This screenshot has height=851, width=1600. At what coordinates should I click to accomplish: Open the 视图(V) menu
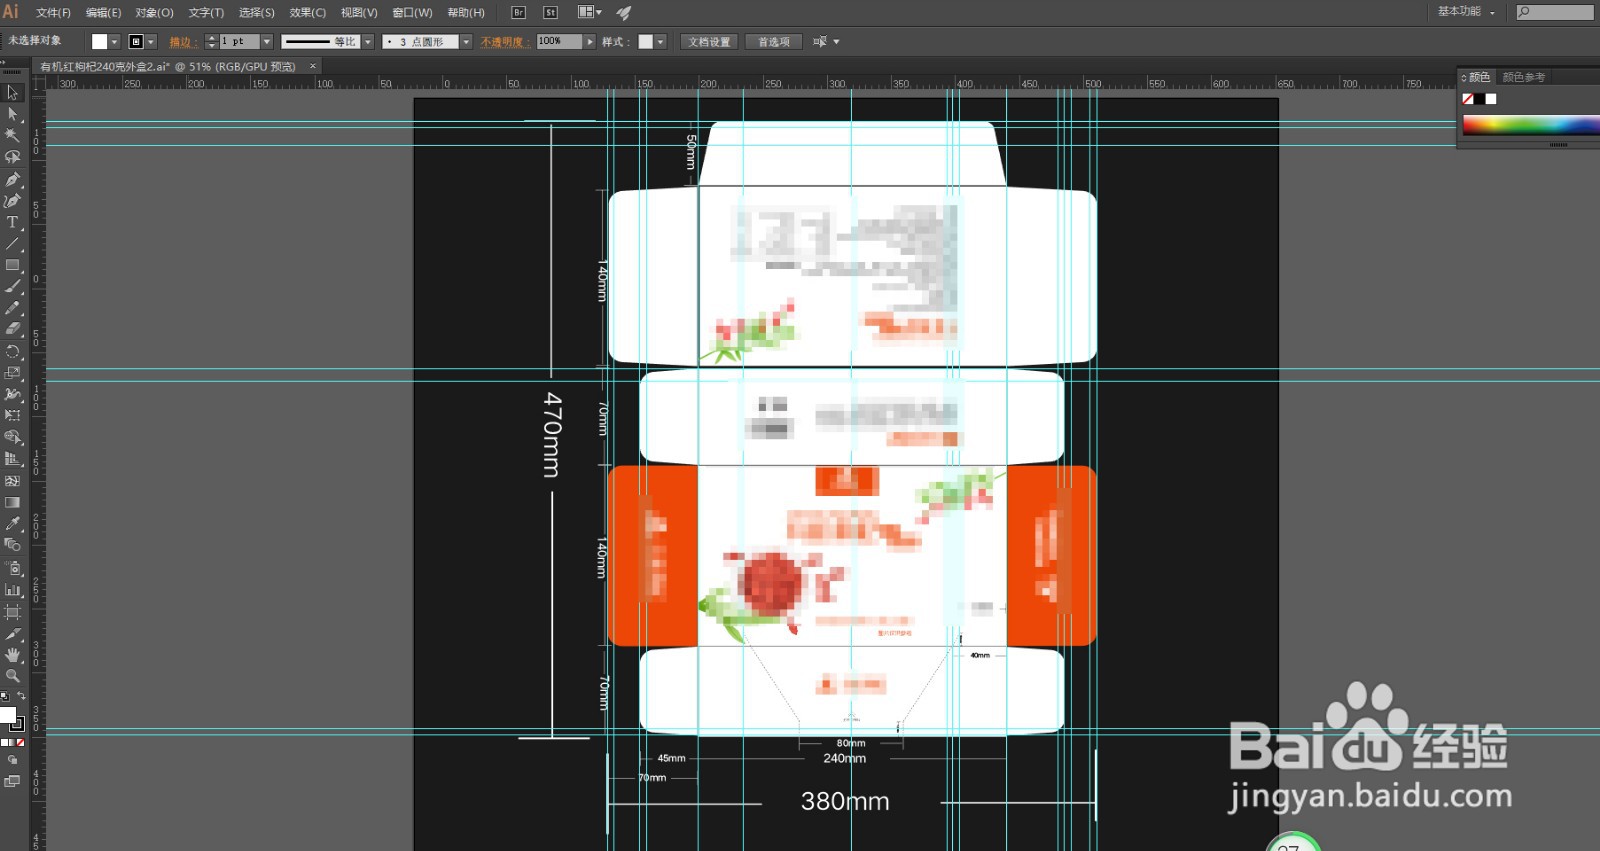[359, 13]
